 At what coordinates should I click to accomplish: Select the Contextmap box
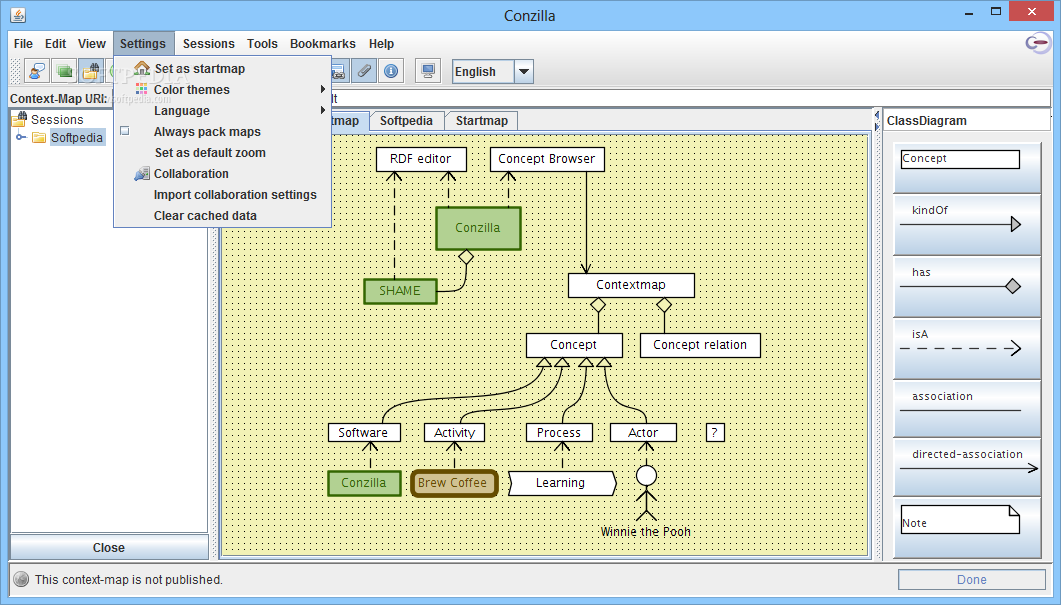631,285
